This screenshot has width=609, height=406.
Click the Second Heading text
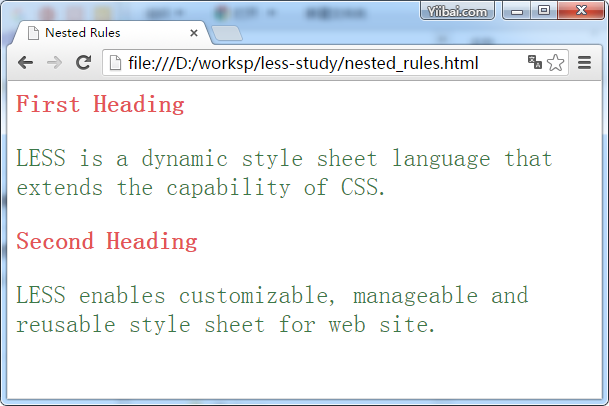pyautogui.click(x=107, y=241)
